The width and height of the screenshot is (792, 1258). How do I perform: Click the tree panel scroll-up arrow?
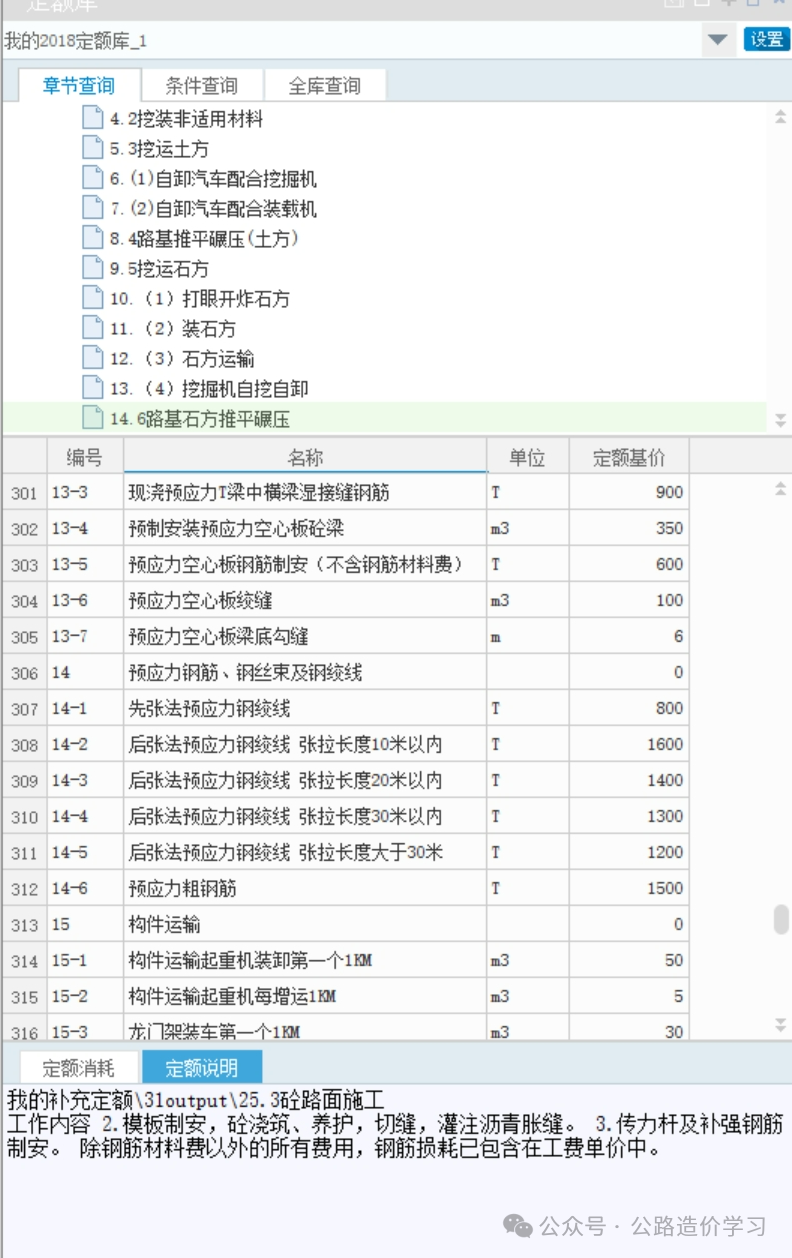(780, 117)
